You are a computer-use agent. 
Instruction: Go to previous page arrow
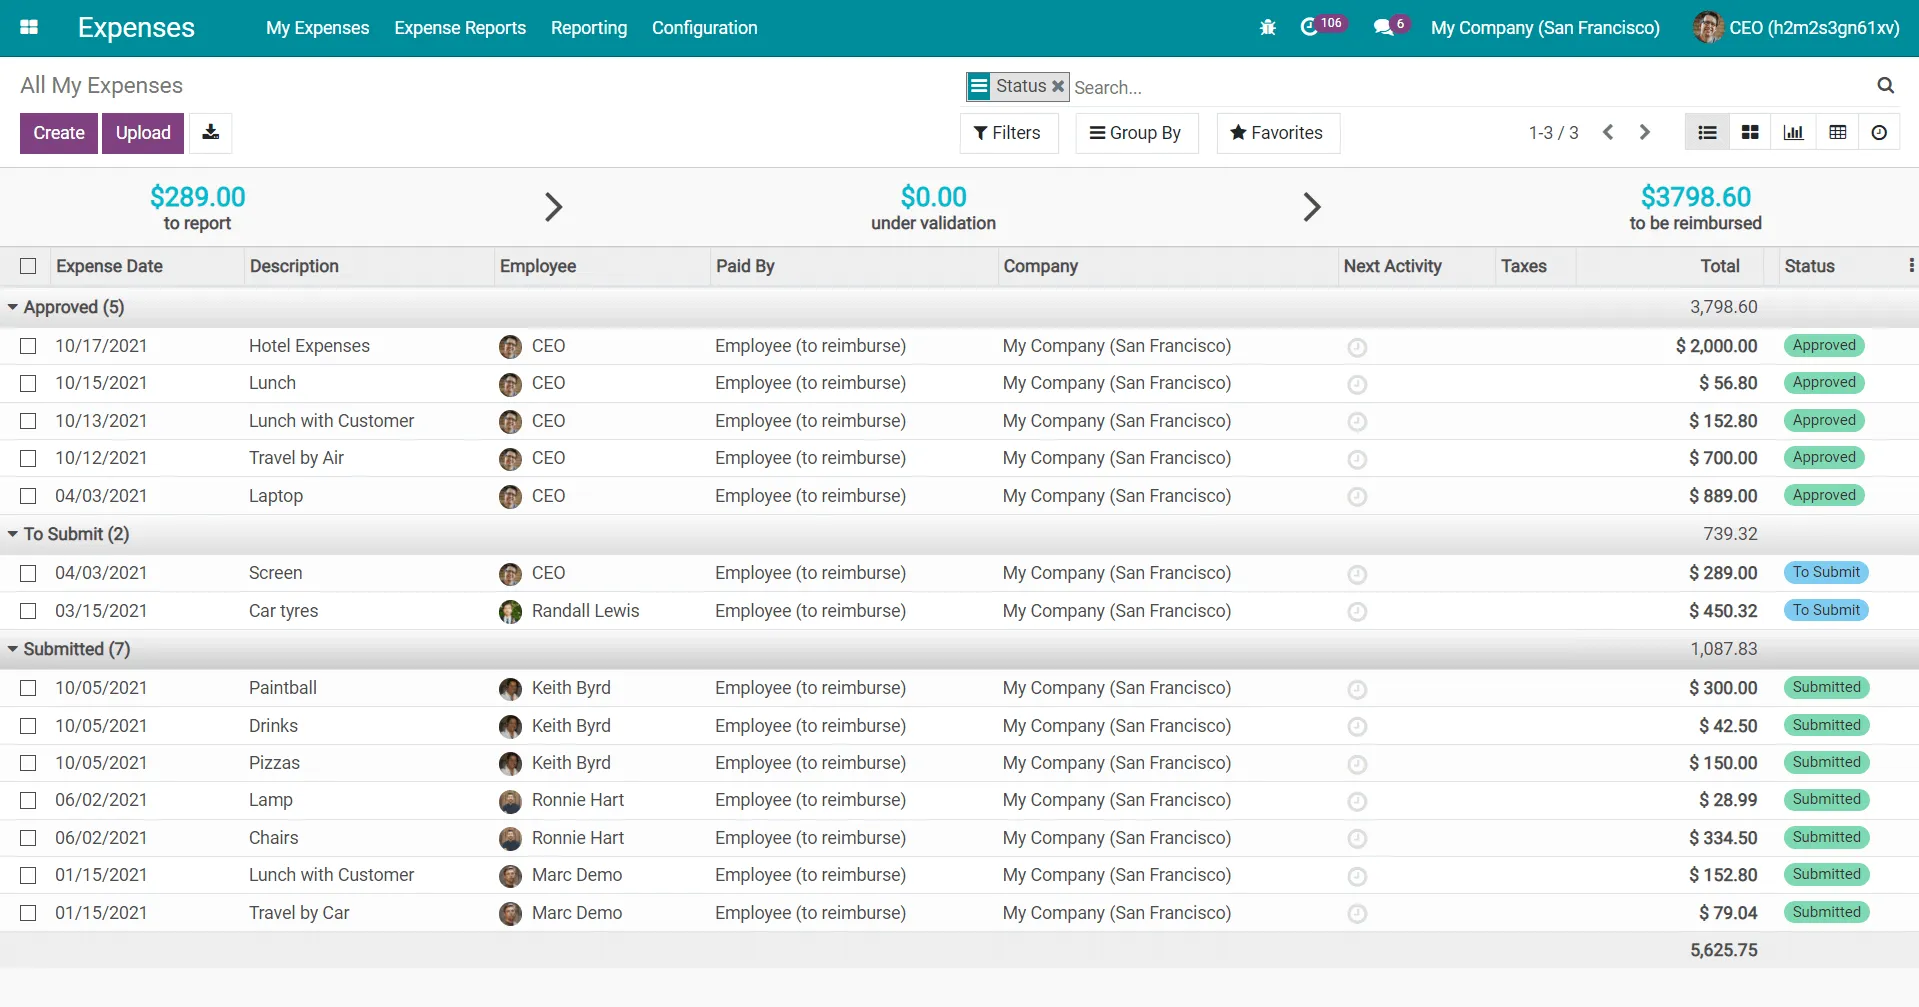[1608, 132]
